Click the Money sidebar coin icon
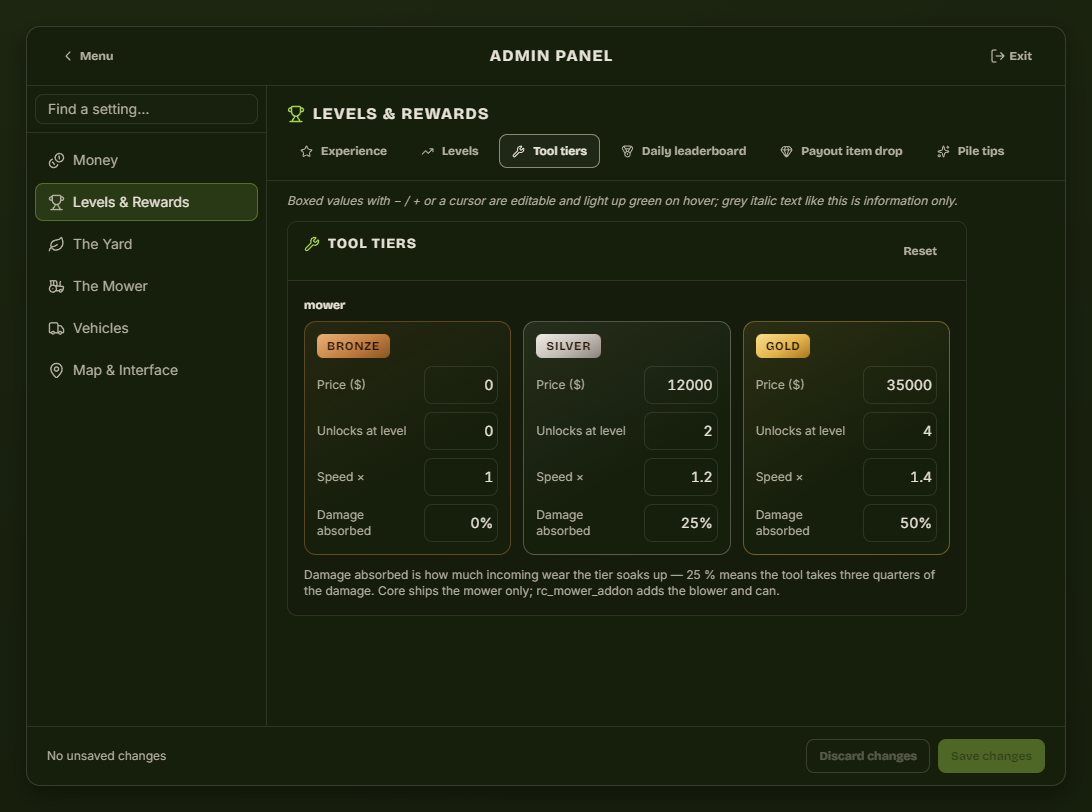 click(x=56, y=160)
